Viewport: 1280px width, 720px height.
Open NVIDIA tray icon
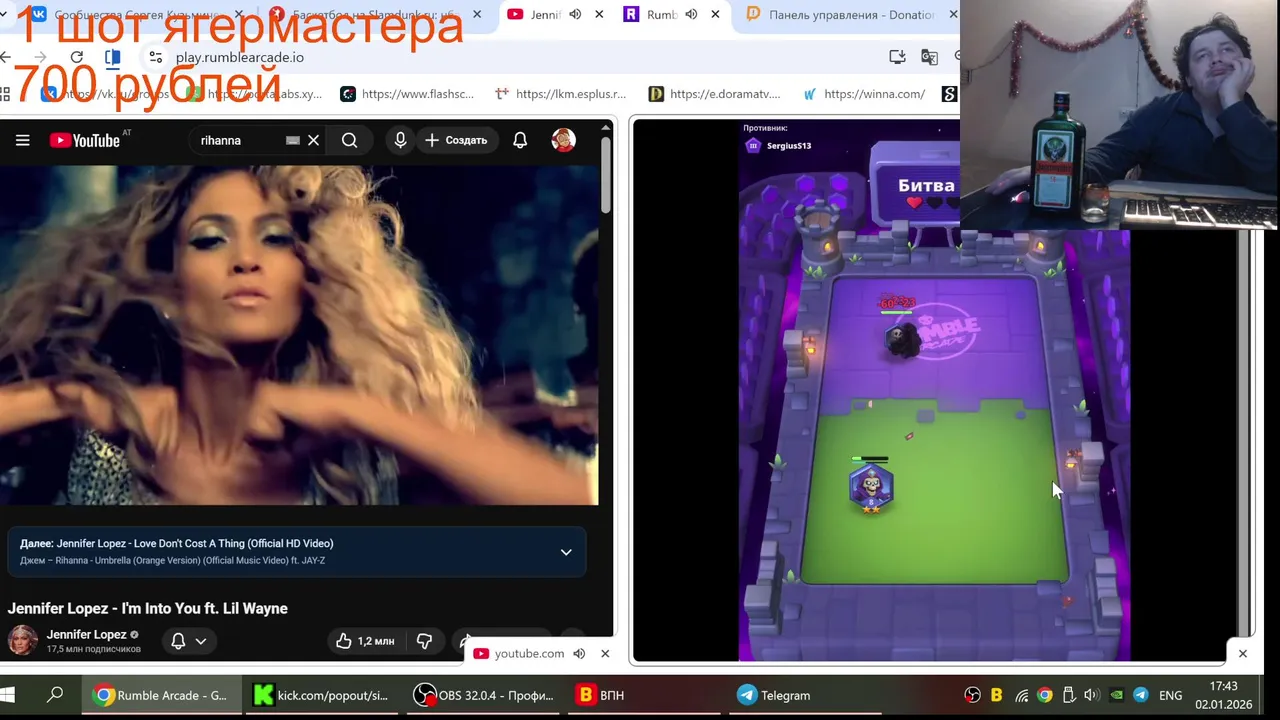coord(1116,695)
